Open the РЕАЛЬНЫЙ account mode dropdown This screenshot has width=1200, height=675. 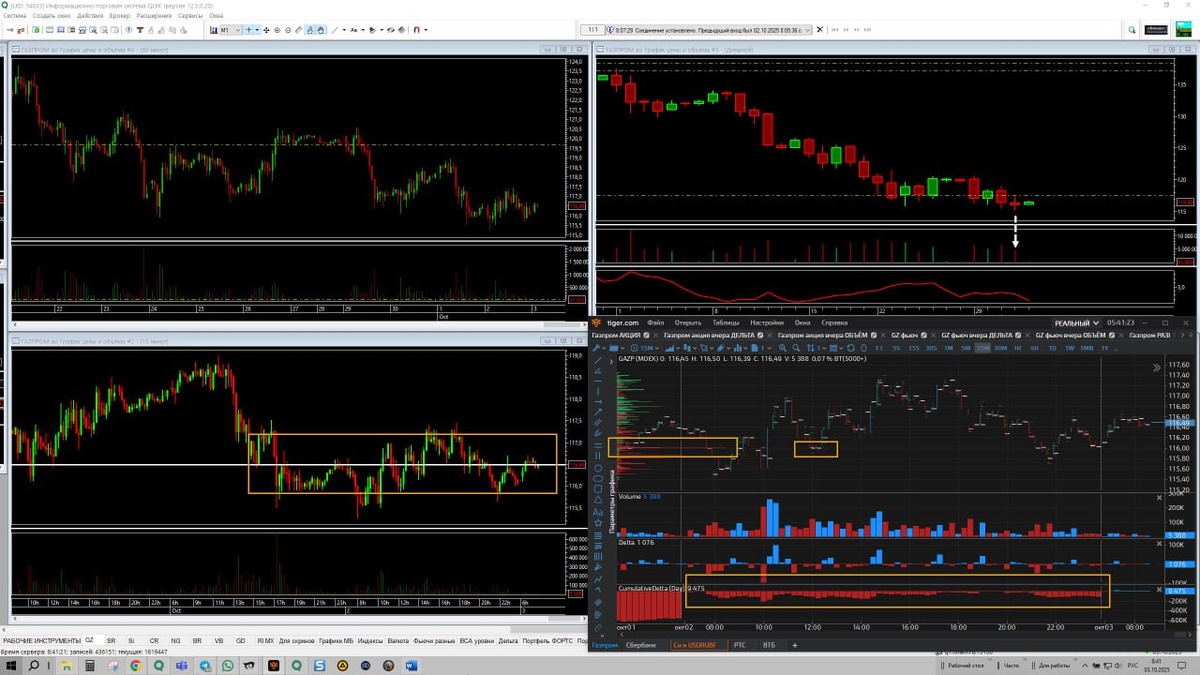point(1076,323)
